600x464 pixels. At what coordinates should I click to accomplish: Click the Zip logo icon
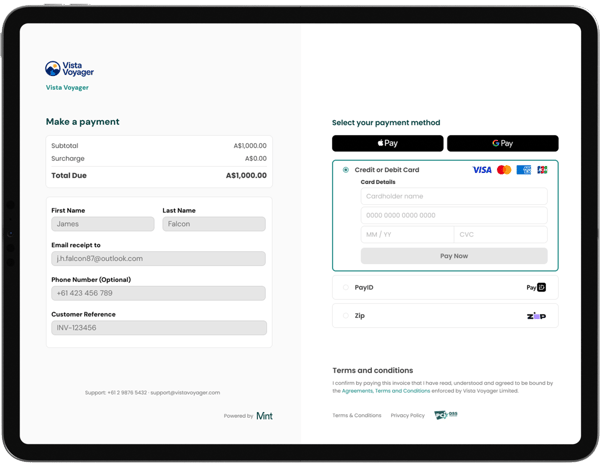pos(536,316)
